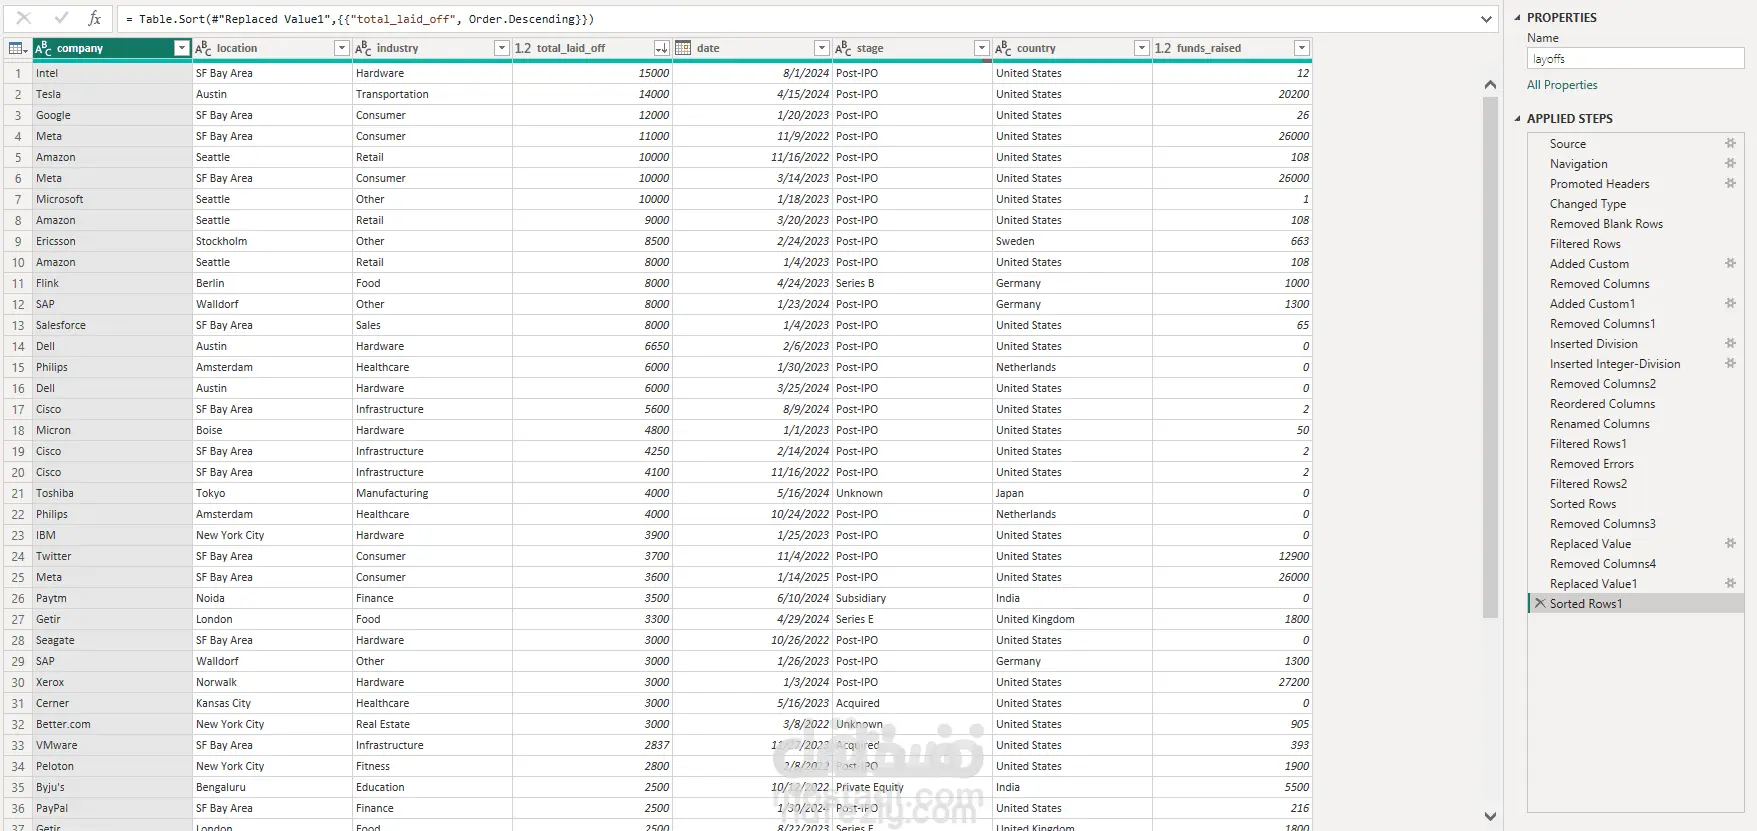Click the decimal type icon of funds_raised
Viewport: 1757px width, 831px height.
point(1163,48)
